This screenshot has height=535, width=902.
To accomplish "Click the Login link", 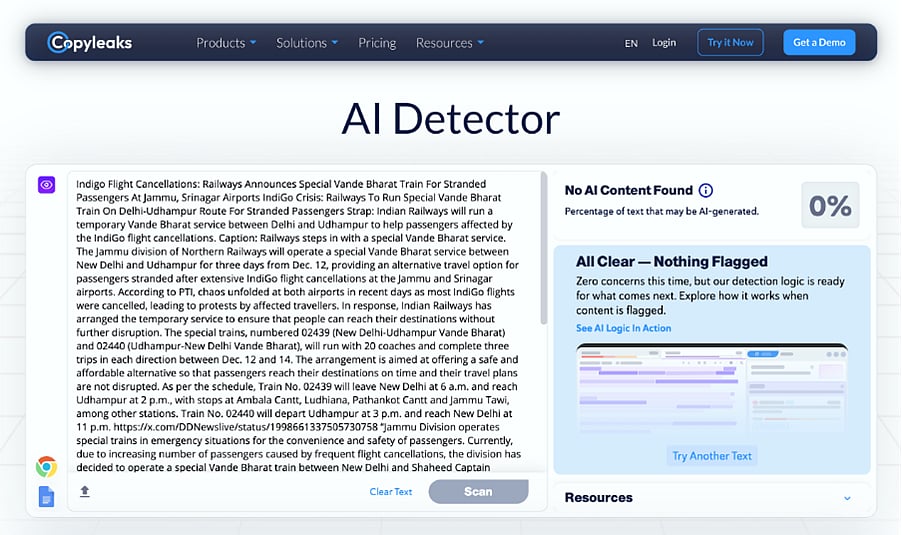I will pyautogui.click(x=664, y=43).
